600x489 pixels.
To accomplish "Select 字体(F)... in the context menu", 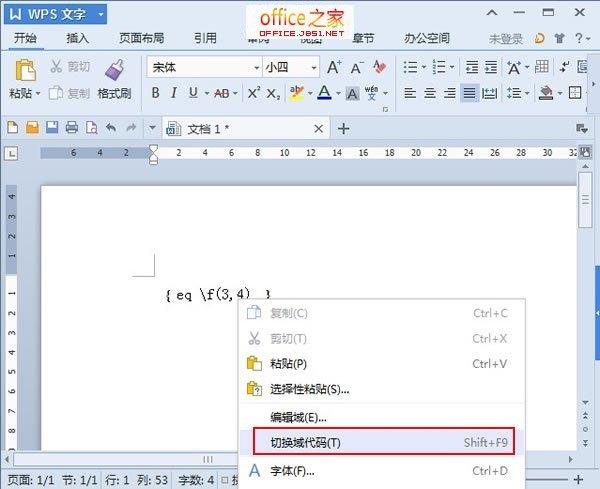I will point(382,471).
